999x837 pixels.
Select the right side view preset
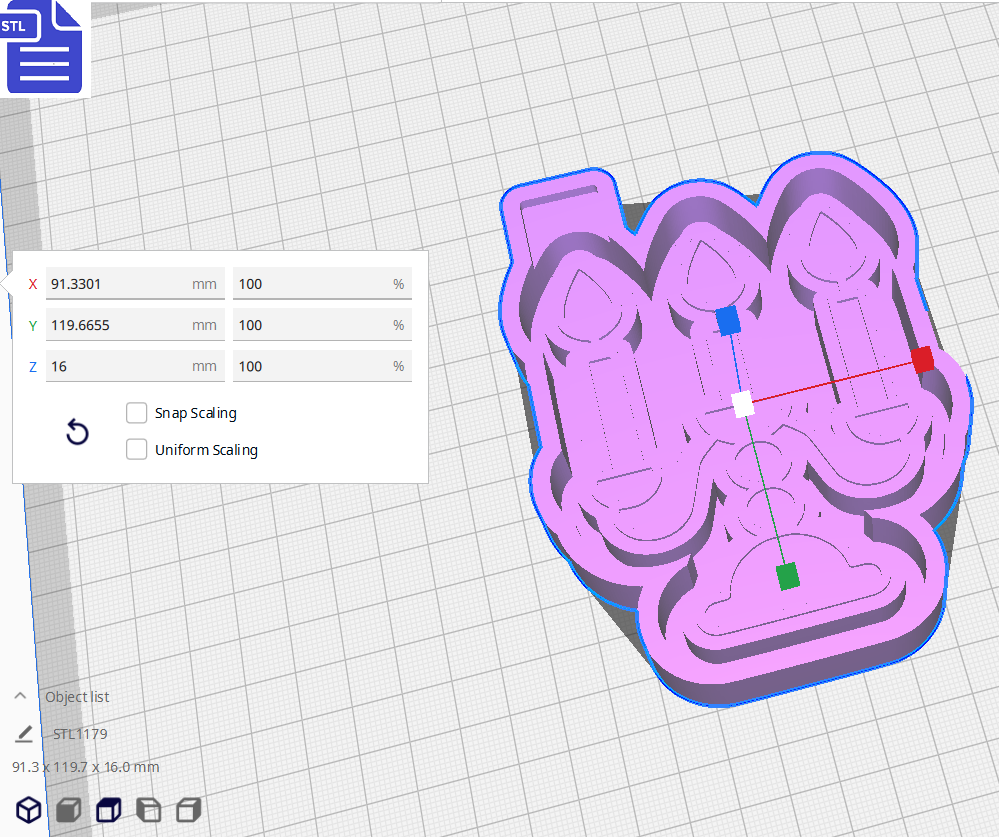188,810
